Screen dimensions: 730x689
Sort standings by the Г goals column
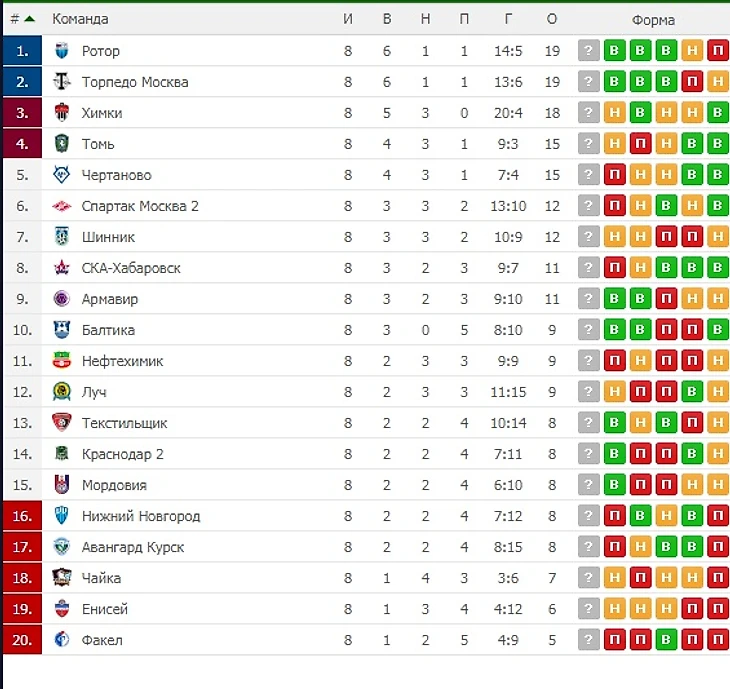click(x=509, y=19)
